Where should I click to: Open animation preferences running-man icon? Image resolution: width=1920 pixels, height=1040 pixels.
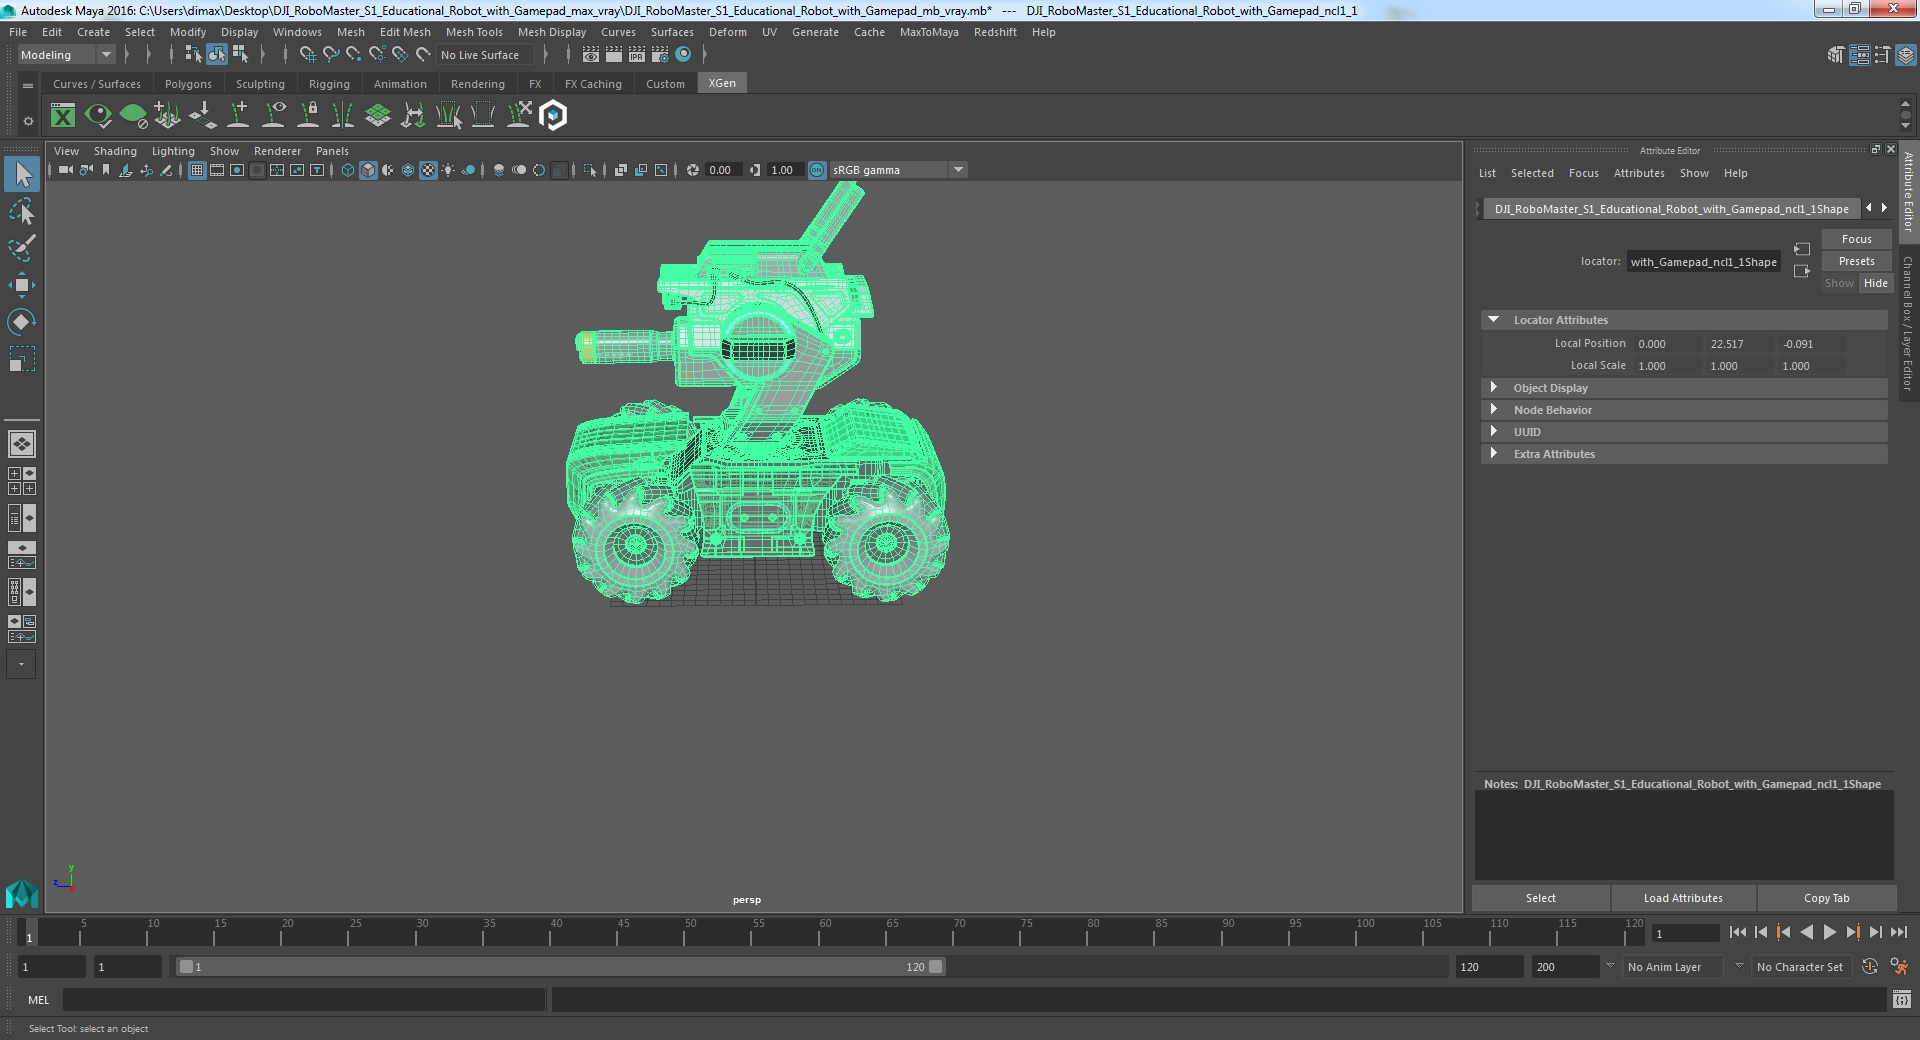coord(1899,967)
